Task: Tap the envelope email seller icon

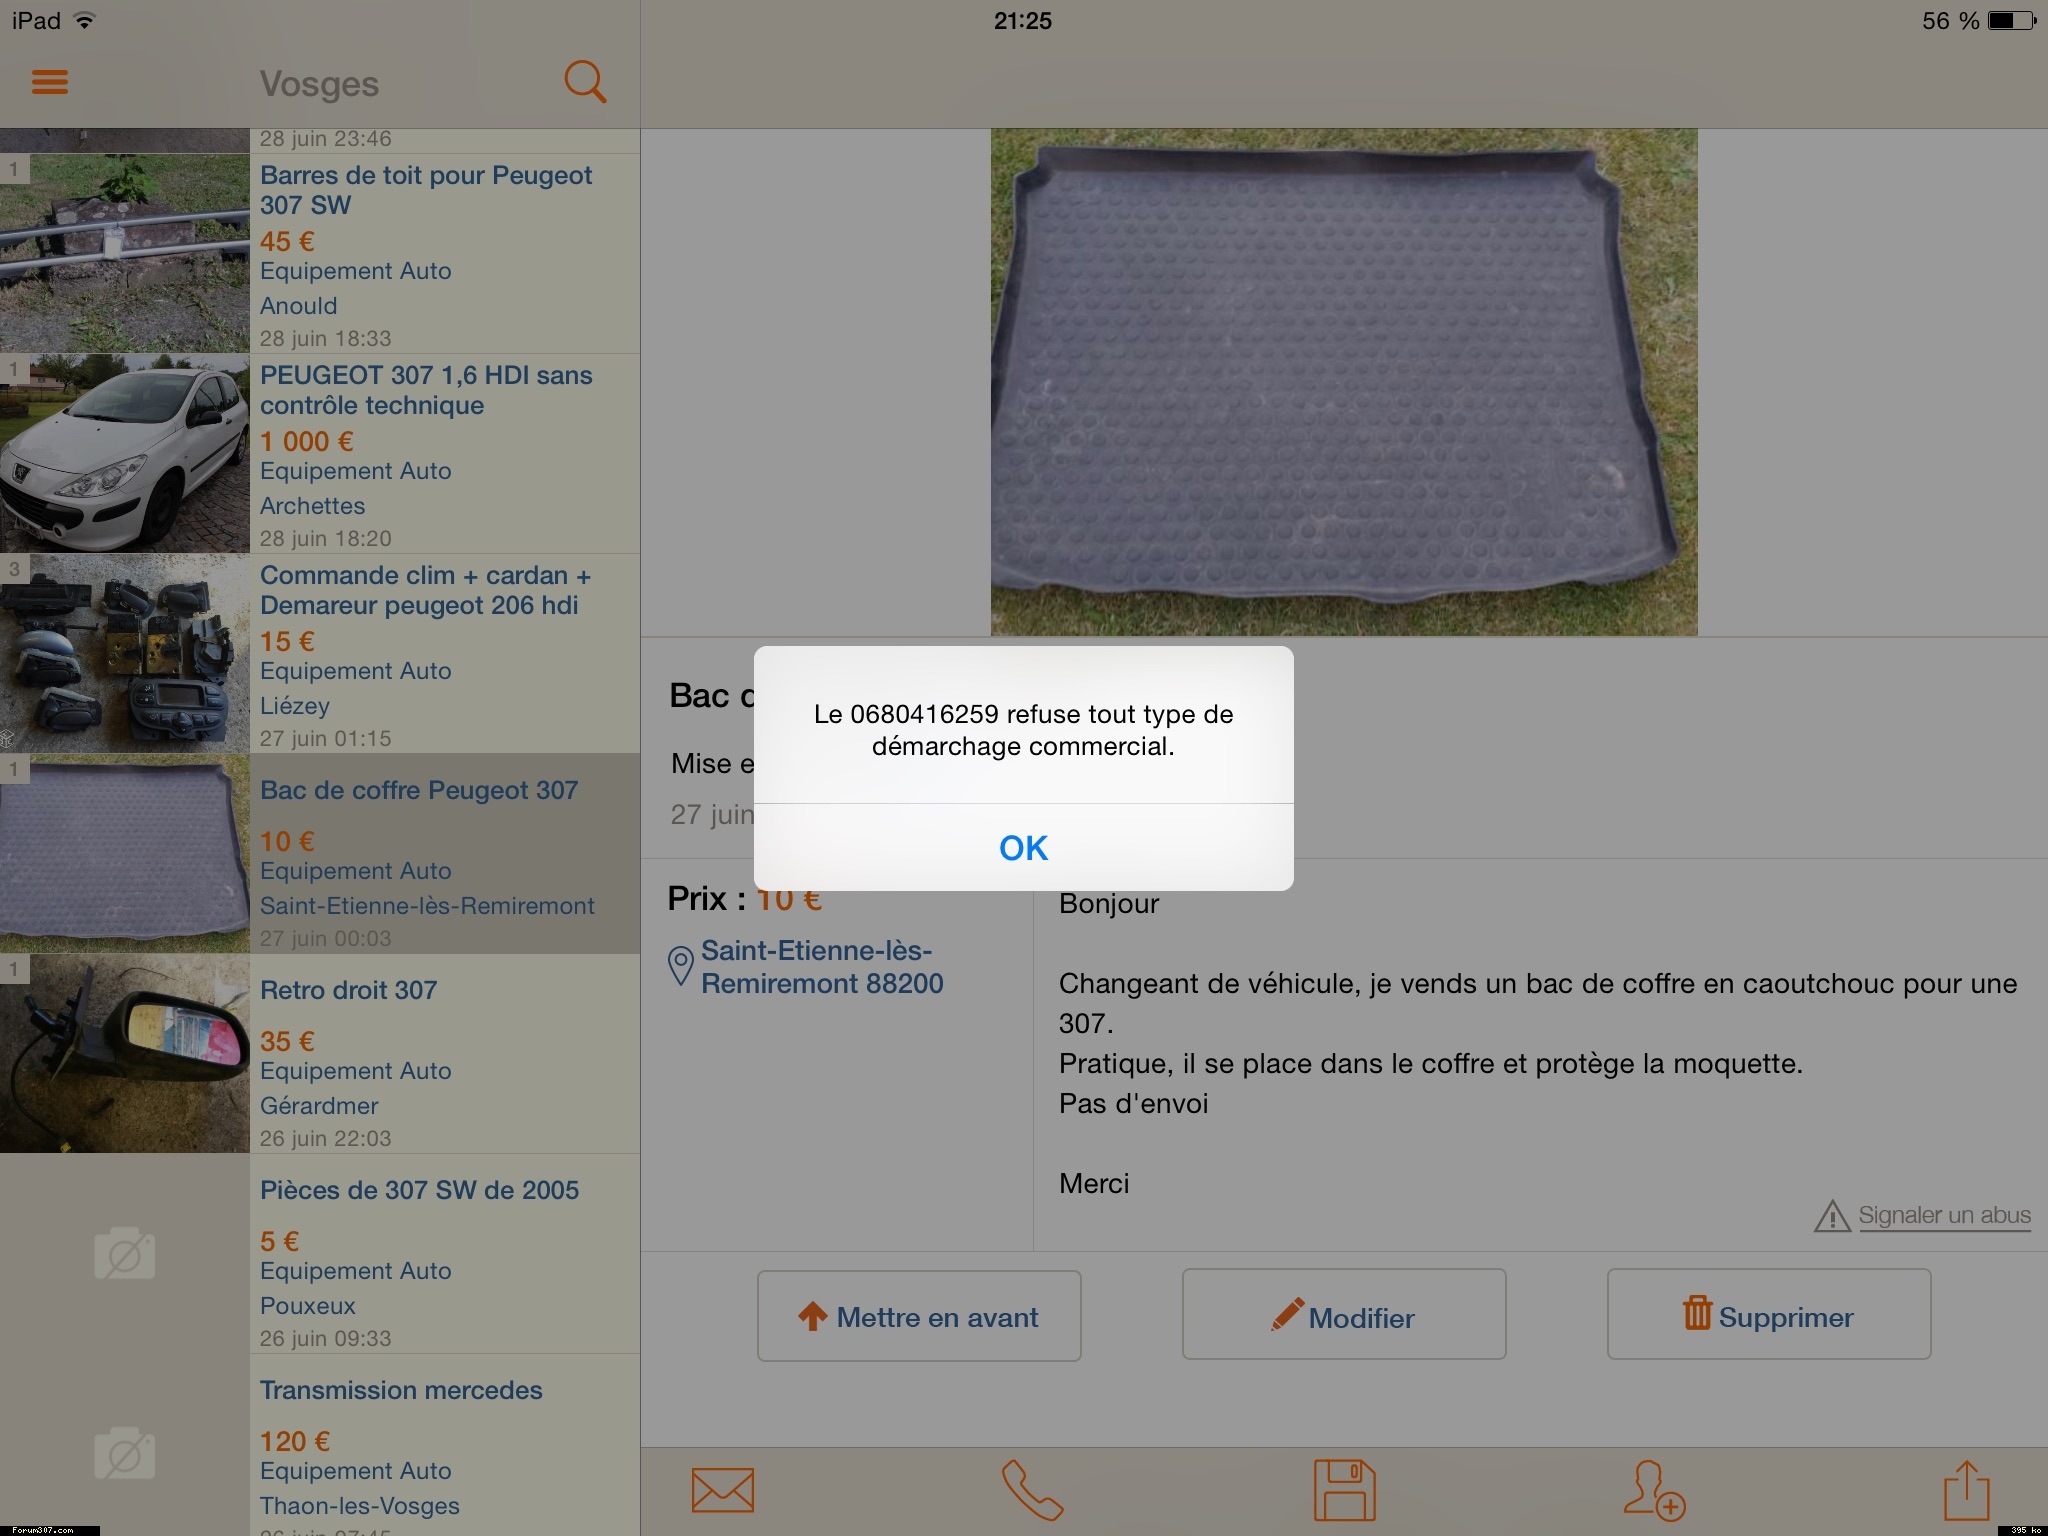Action: click(x=722, y=1490)
